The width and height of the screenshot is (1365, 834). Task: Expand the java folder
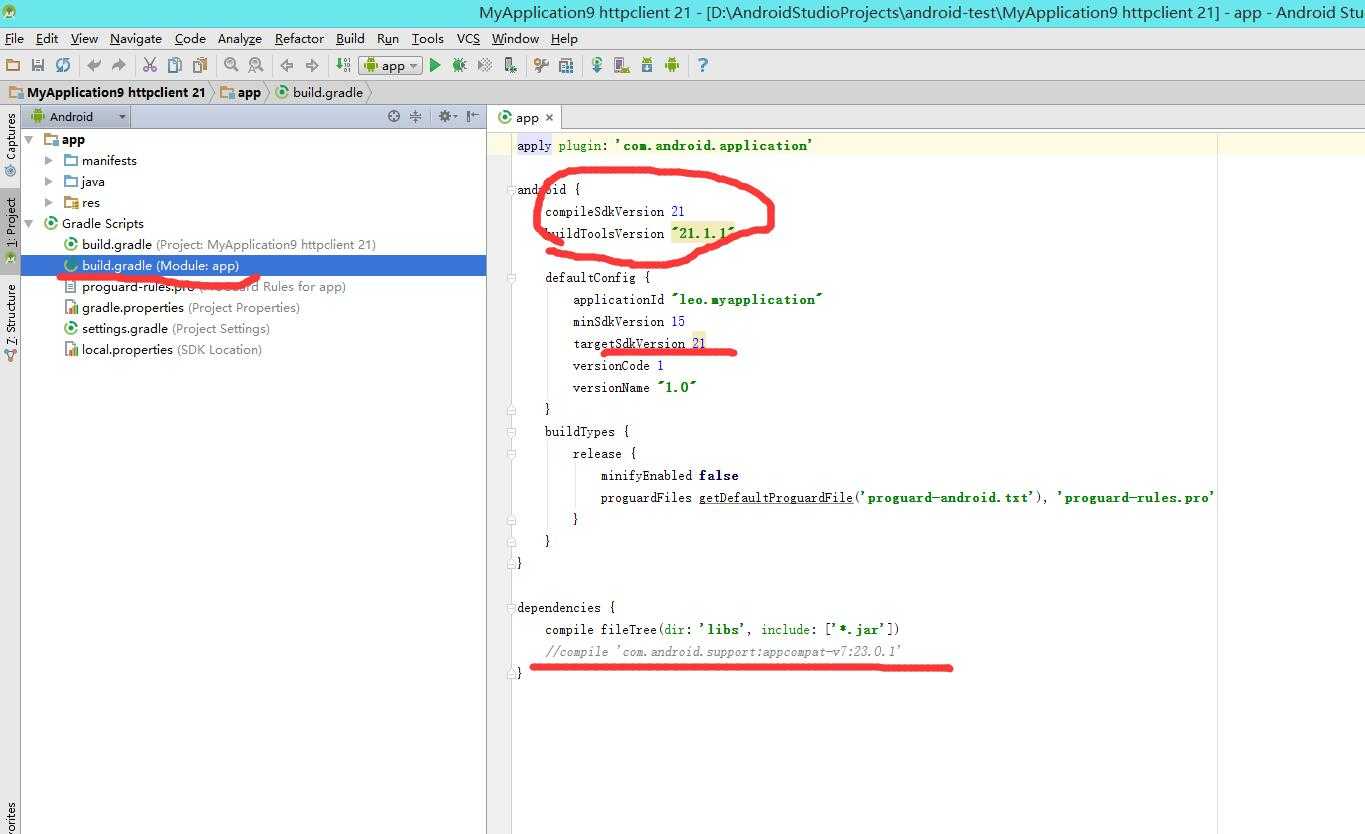pos(49,181)
